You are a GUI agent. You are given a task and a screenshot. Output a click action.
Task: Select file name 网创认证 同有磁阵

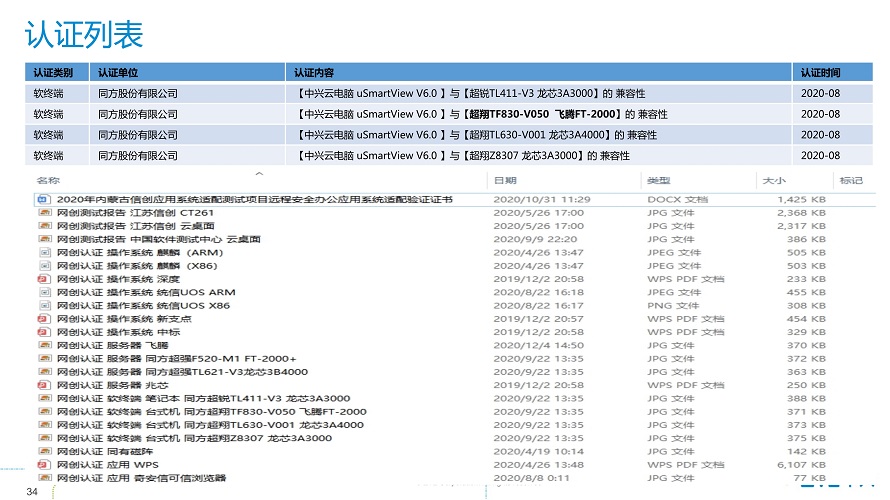coord(104,451)
